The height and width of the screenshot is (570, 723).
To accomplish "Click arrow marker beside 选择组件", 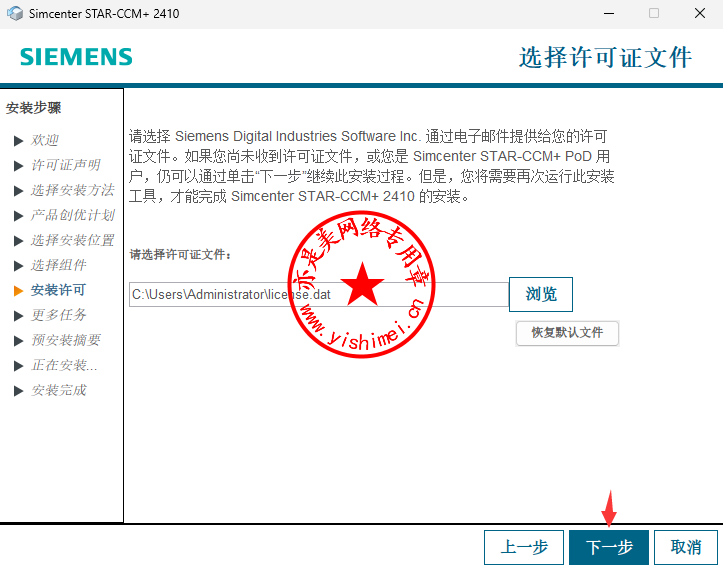I will coord(18,266).
